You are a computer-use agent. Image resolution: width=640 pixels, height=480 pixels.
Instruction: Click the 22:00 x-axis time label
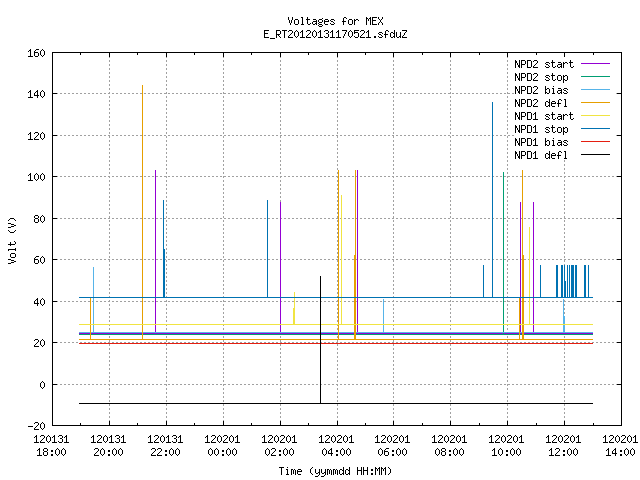click(x=165, y=452)
